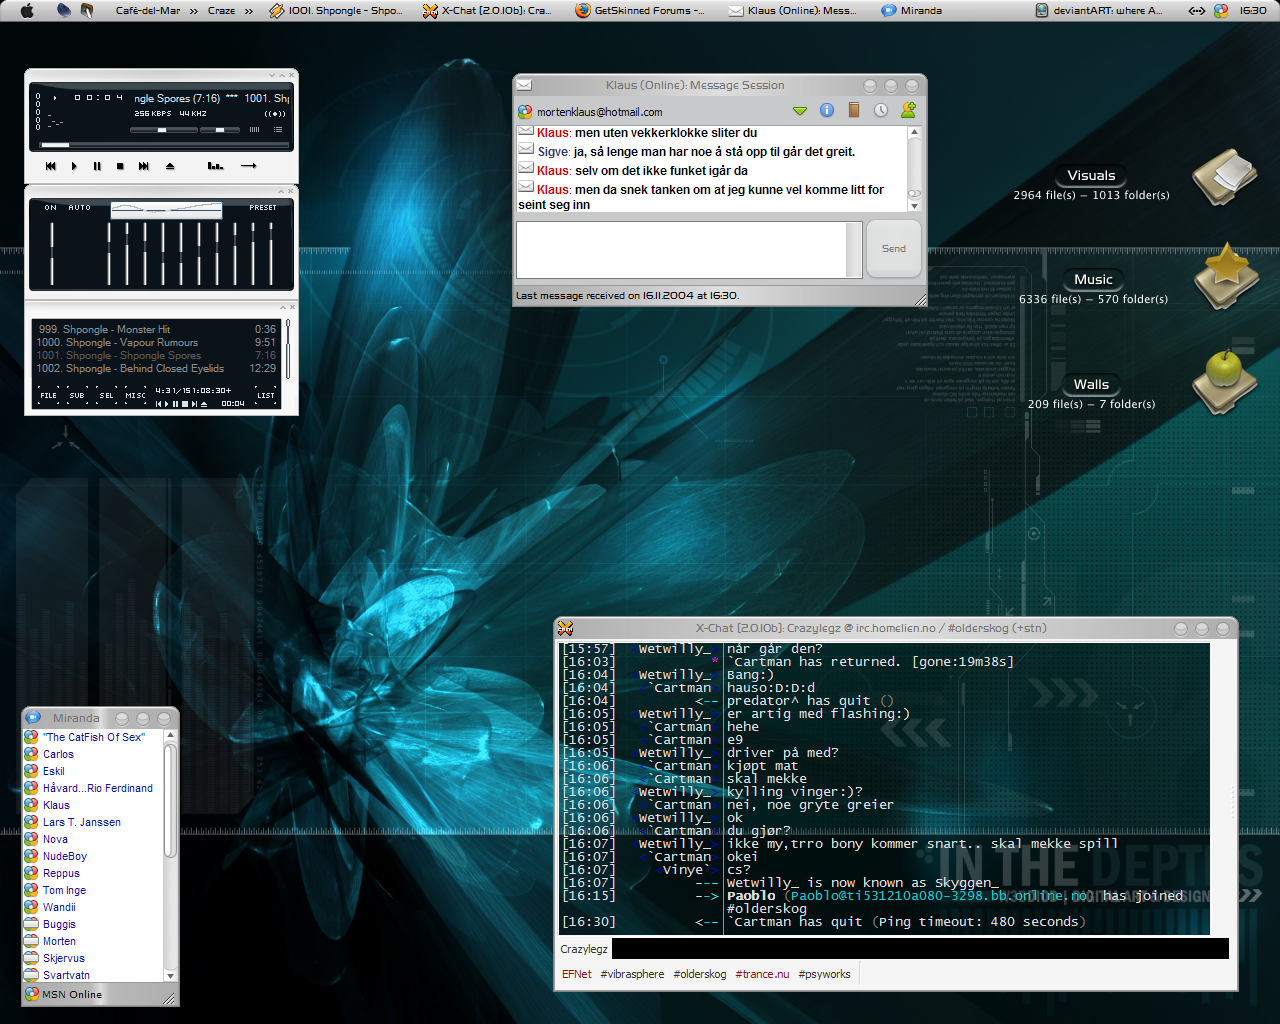Select contact Lars T. Janssen
Image resolution: width=1280 pixels, height=1024 pixels.
click(x=81, y=822)
